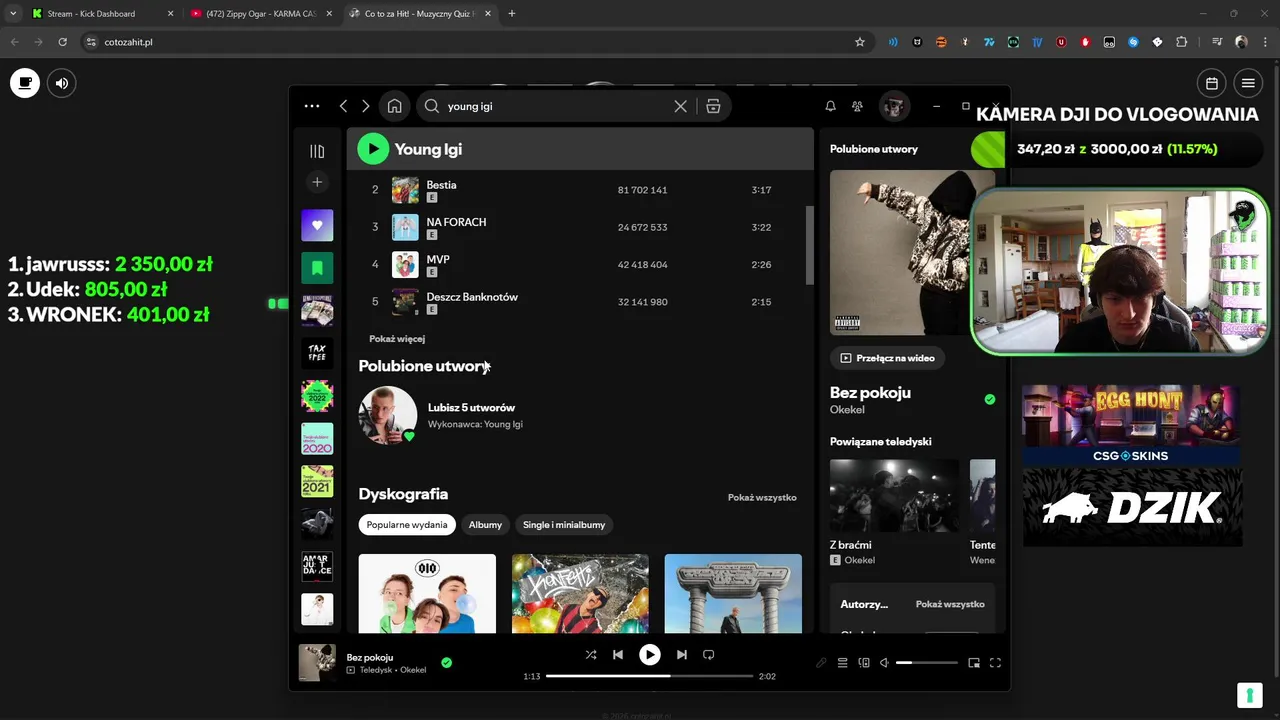Toggle page sound speaker icon on cotozahit
The height and width of the screenshot is (720, 1280).
(62, 83)
